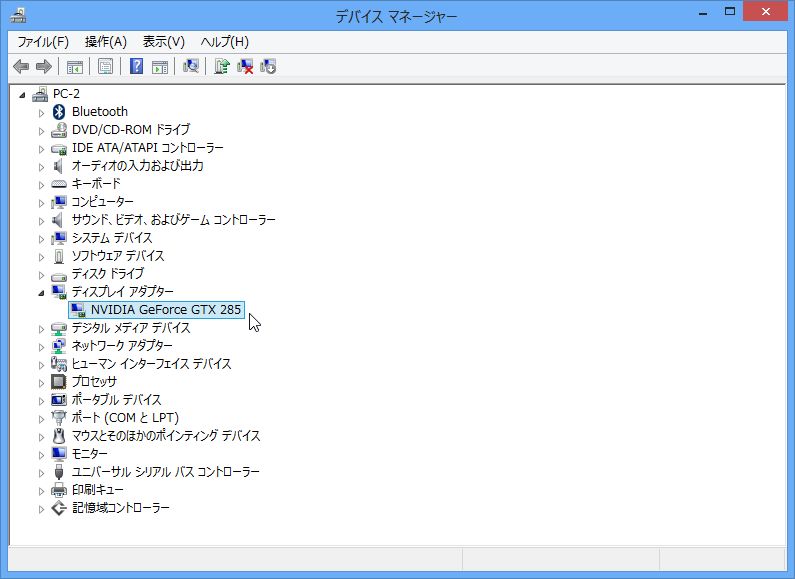Click the ネットワーク アダプター icon
The image size is (795, 579).
(x=59, y=346)
